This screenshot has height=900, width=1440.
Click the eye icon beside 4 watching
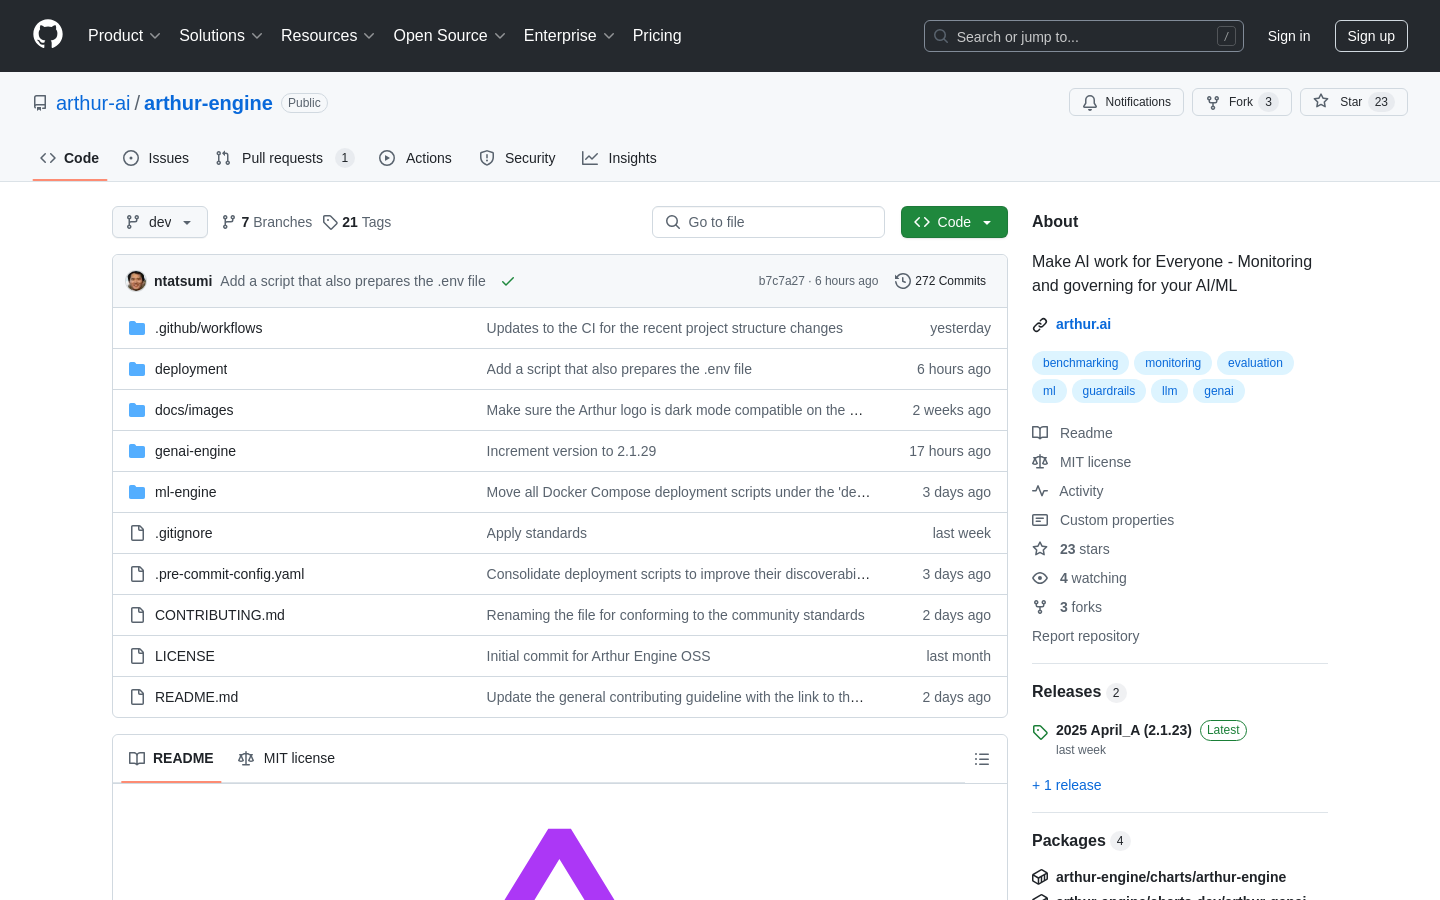1040,578
